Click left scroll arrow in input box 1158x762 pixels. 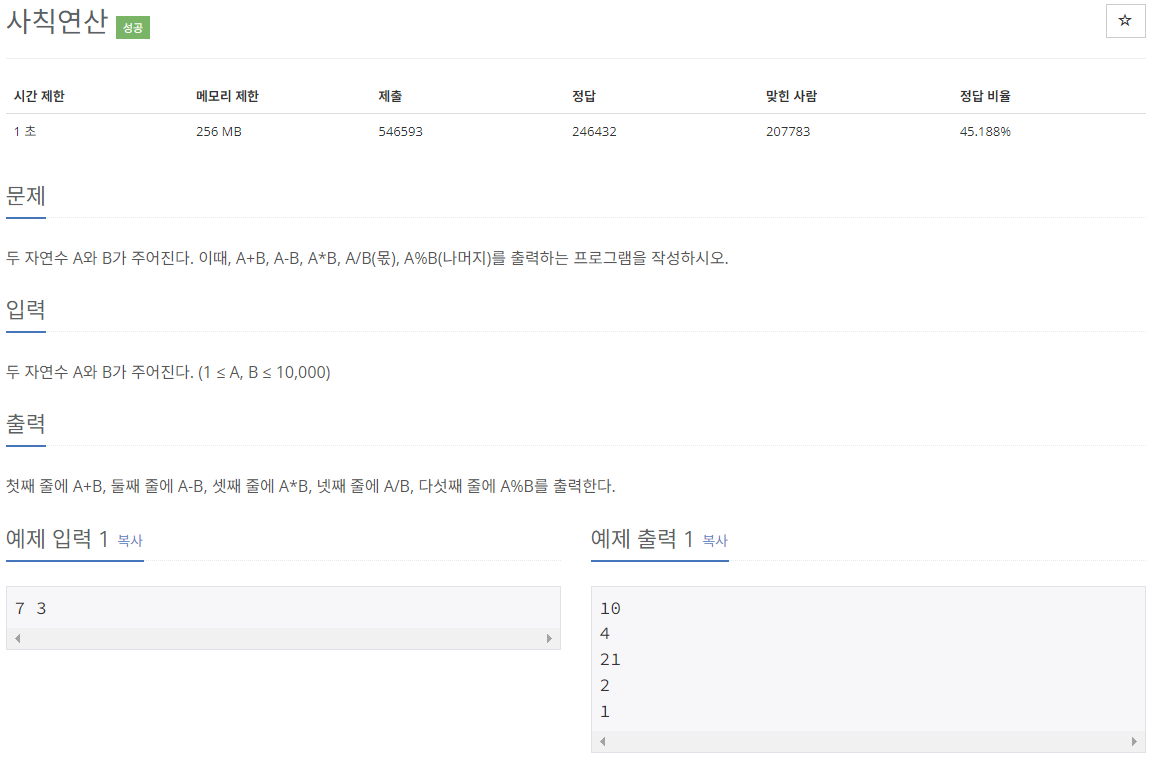(18, 638)
